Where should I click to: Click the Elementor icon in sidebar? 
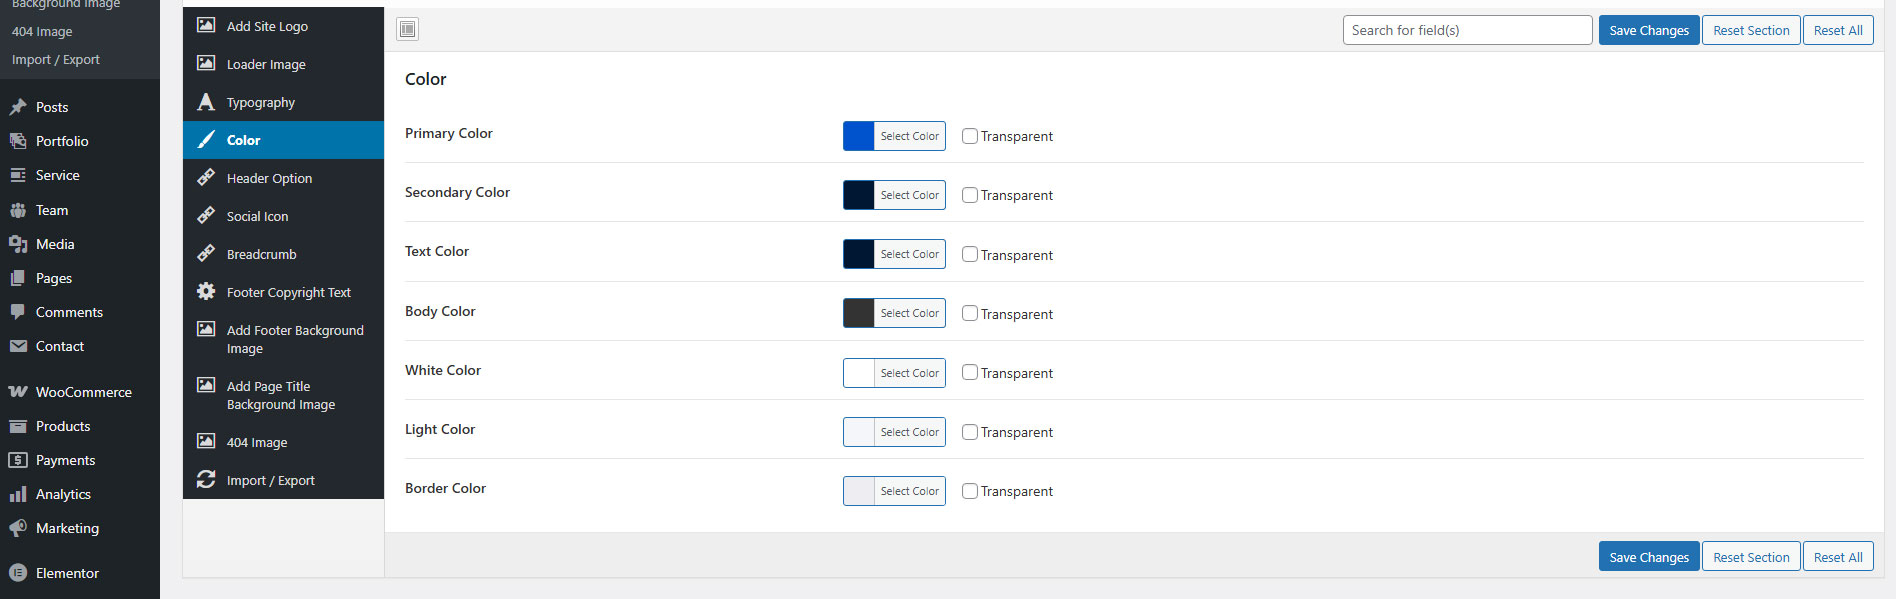18,573
